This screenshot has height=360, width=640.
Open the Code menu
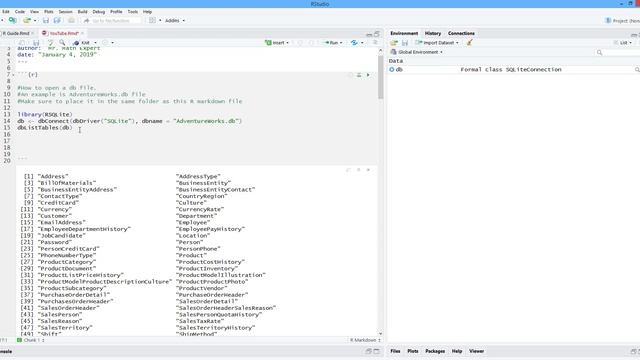pyautogui.click(x=20, y=12)
